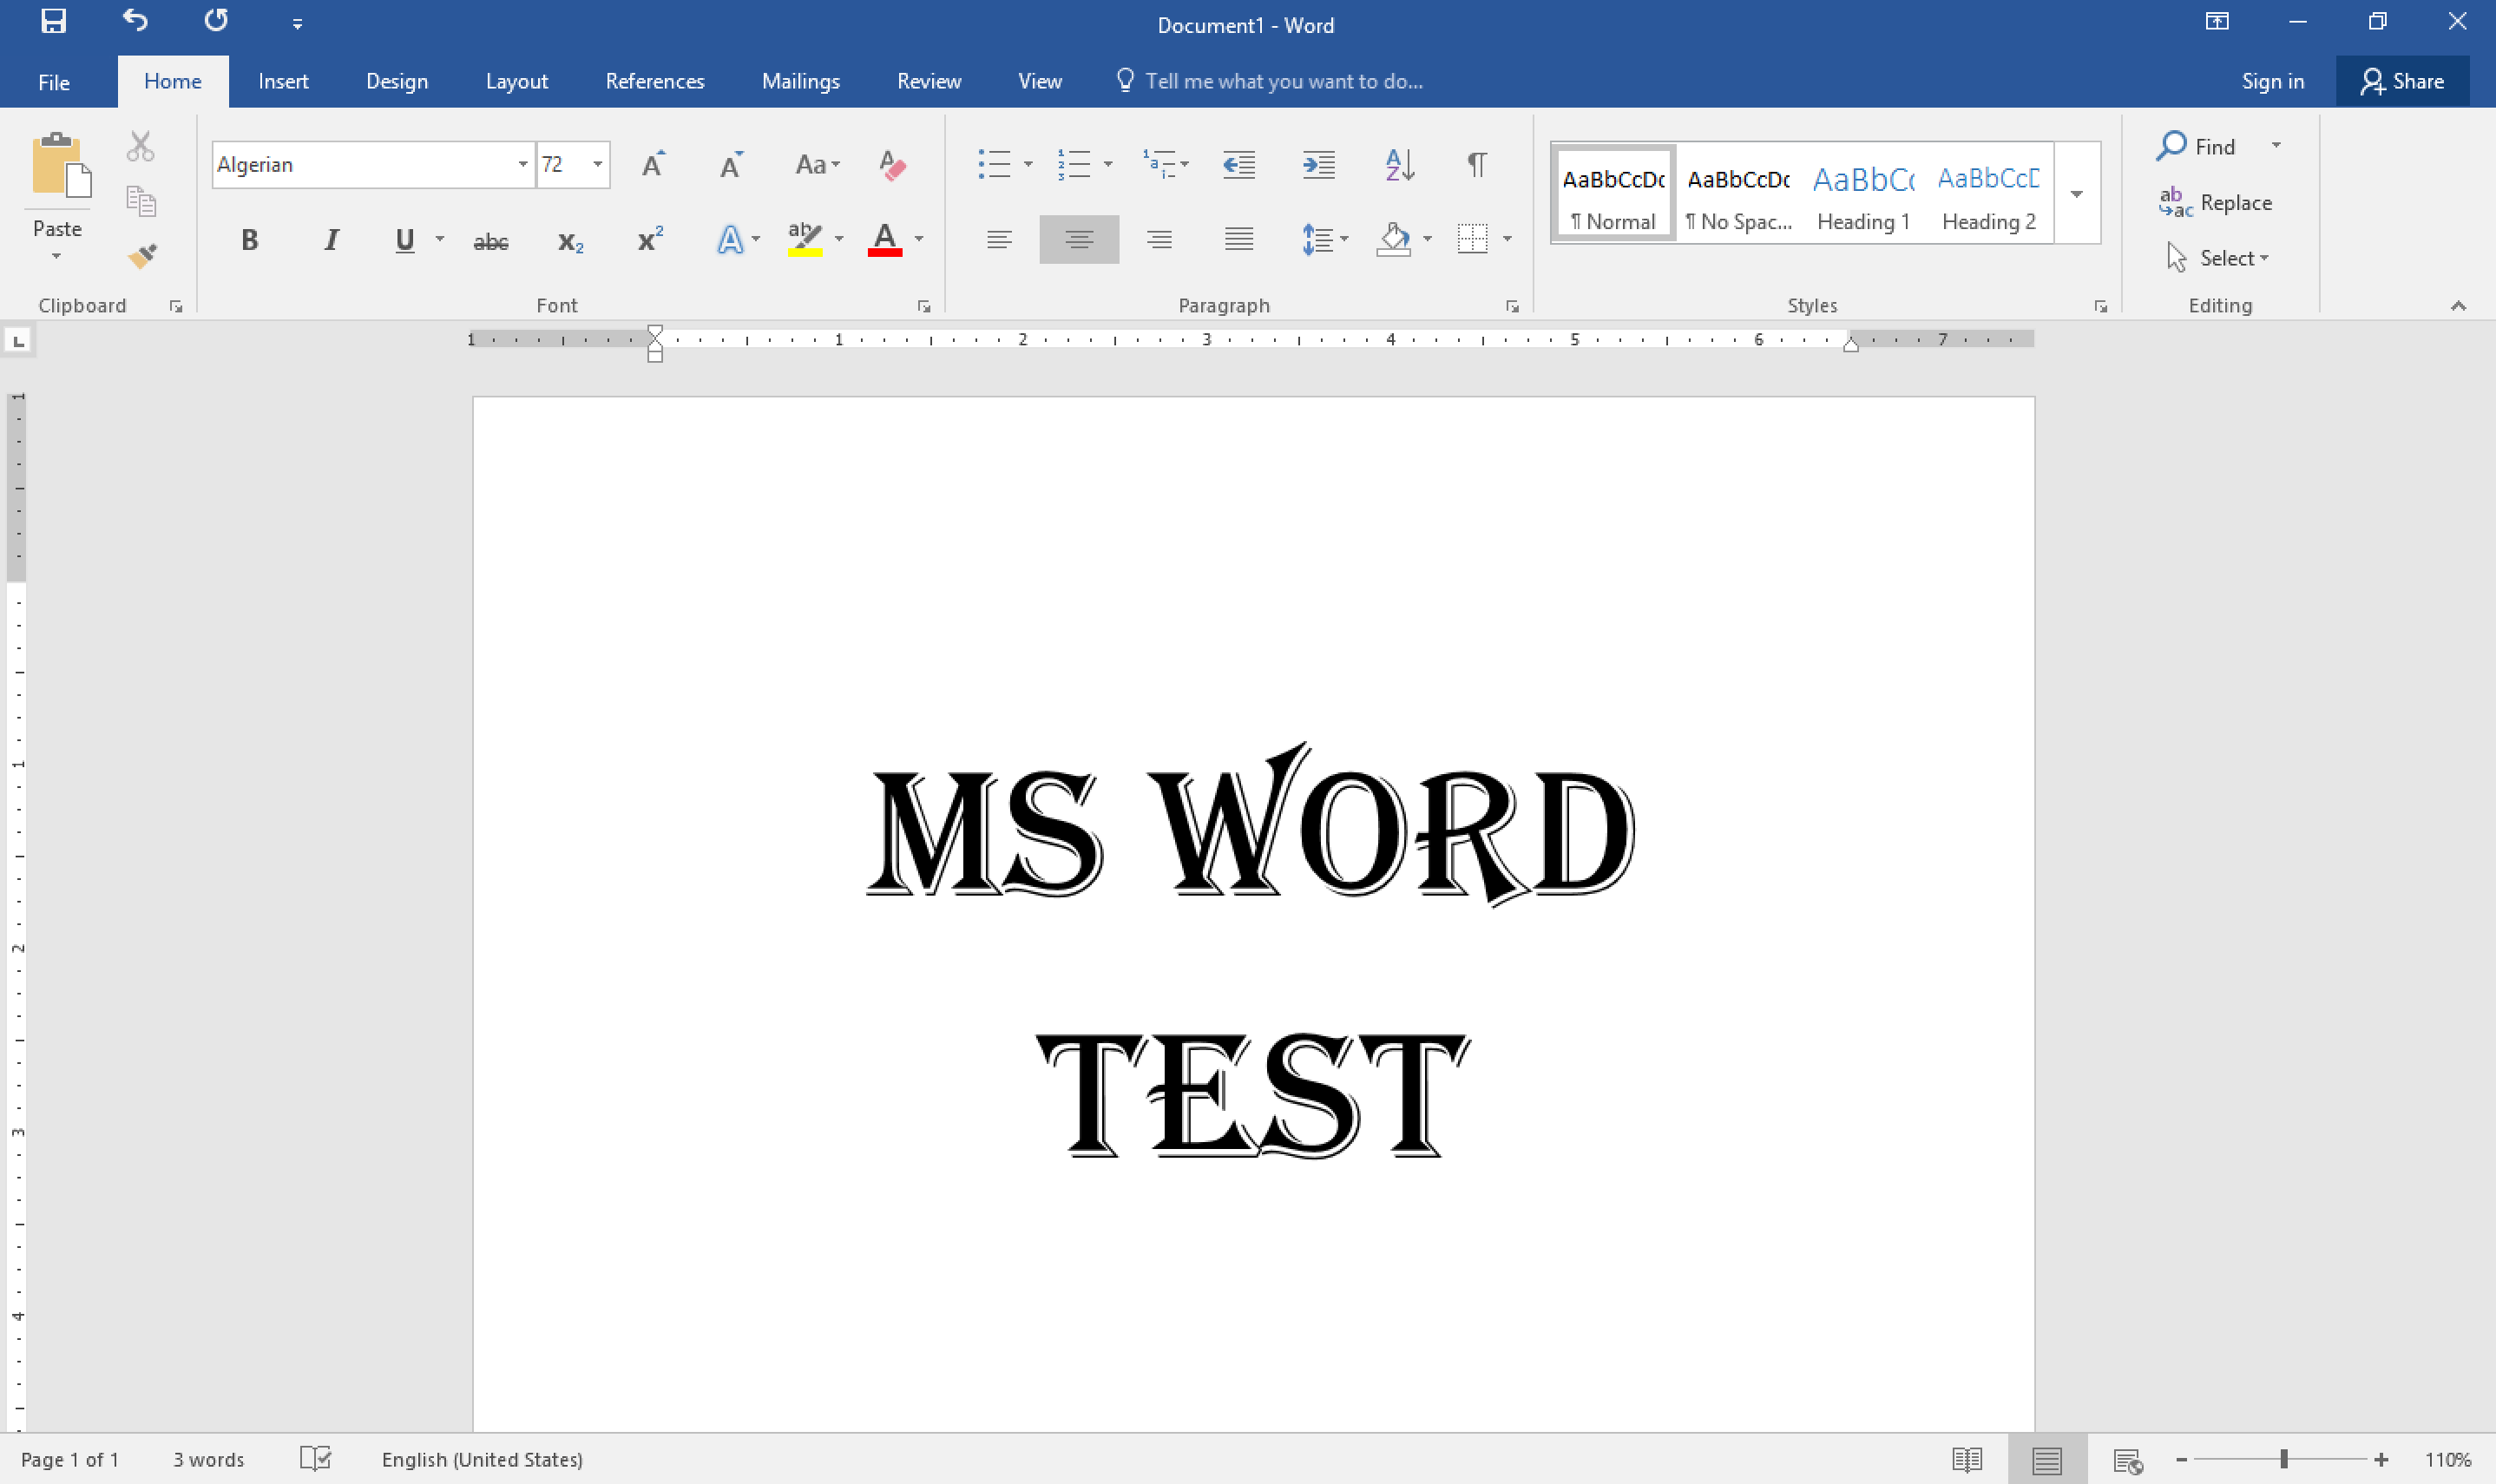Copy selection using the Copy icon

pos(141,201)
